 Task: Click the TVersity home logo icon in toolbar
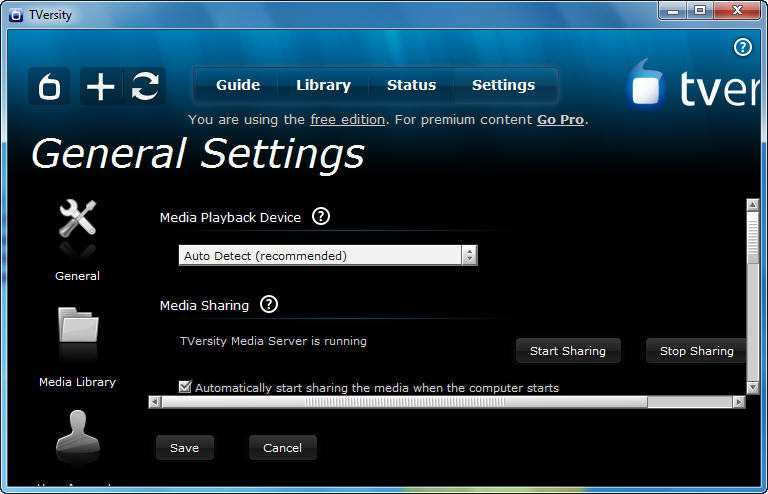[49, 86]
